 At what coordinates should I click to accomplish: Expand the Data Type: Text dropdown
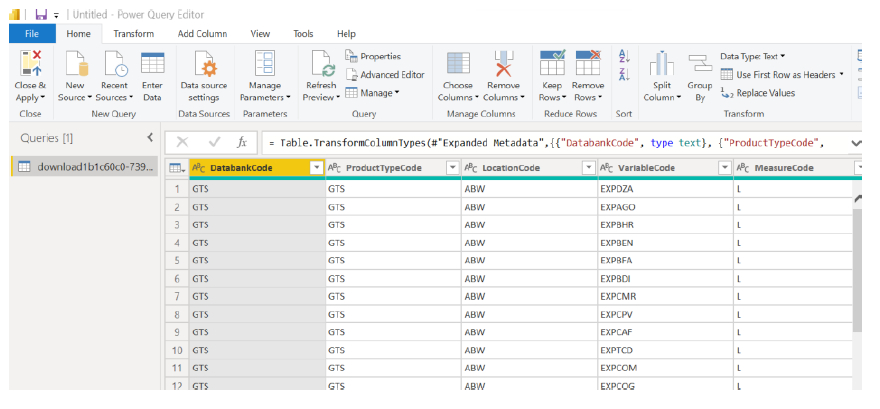[753, 56]
